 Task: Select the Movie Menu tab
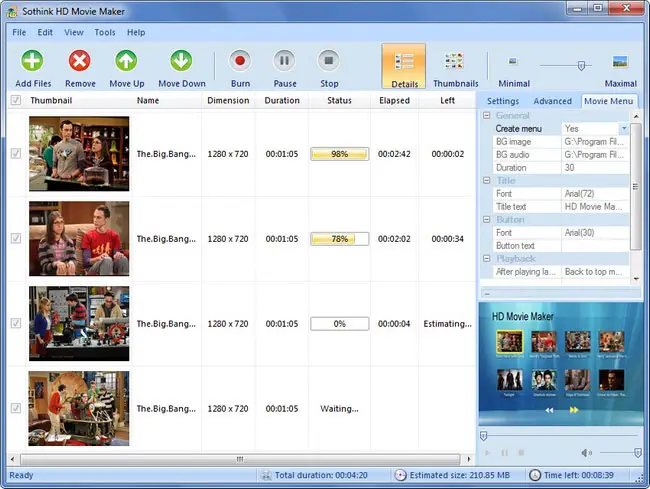tap(609, 101)
